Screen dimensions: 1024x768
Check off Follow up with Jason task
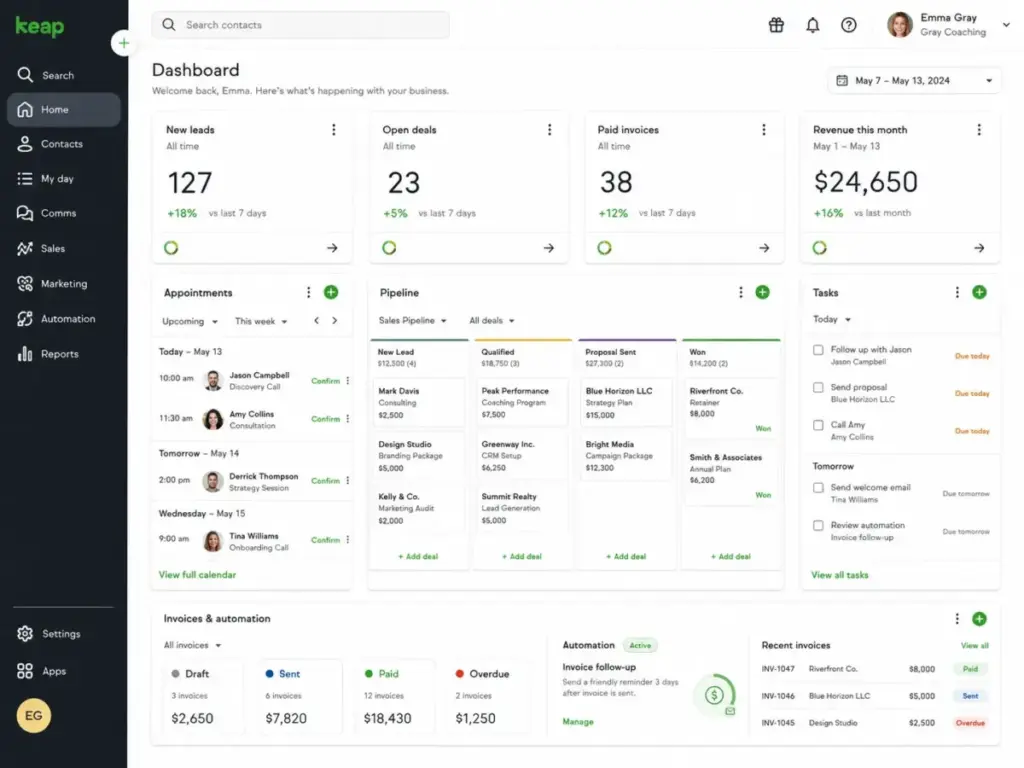[x=818, y=350]
